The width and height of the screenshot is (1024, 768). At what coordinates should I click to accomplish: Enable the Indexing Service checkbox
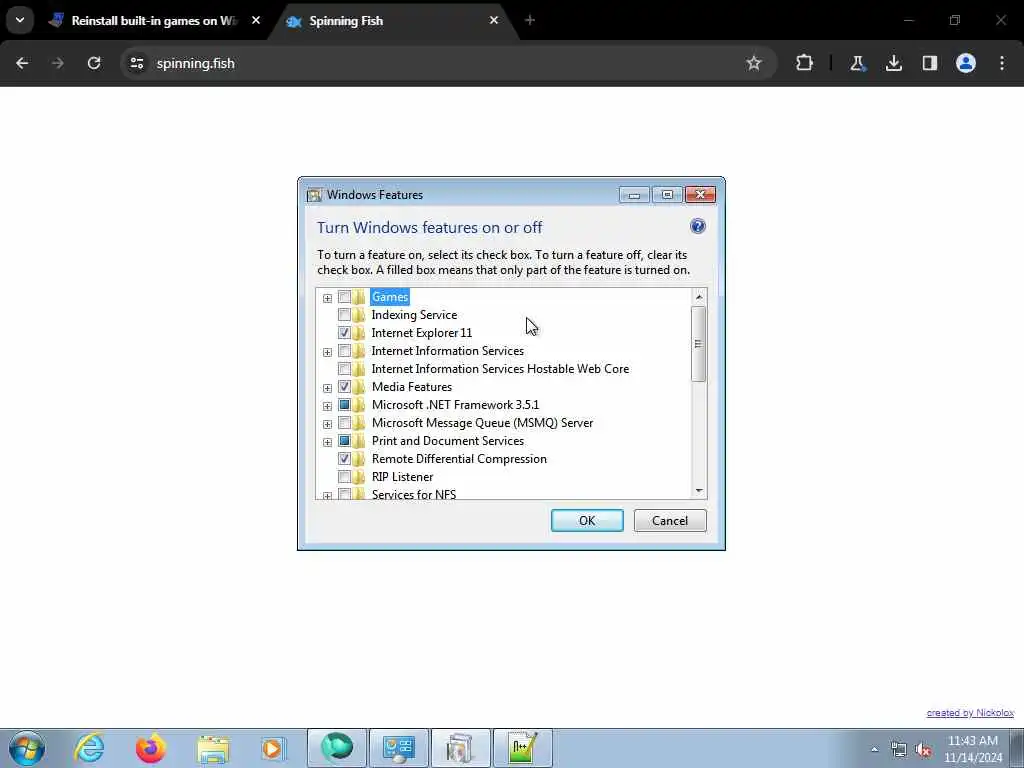tap(344, 315)
